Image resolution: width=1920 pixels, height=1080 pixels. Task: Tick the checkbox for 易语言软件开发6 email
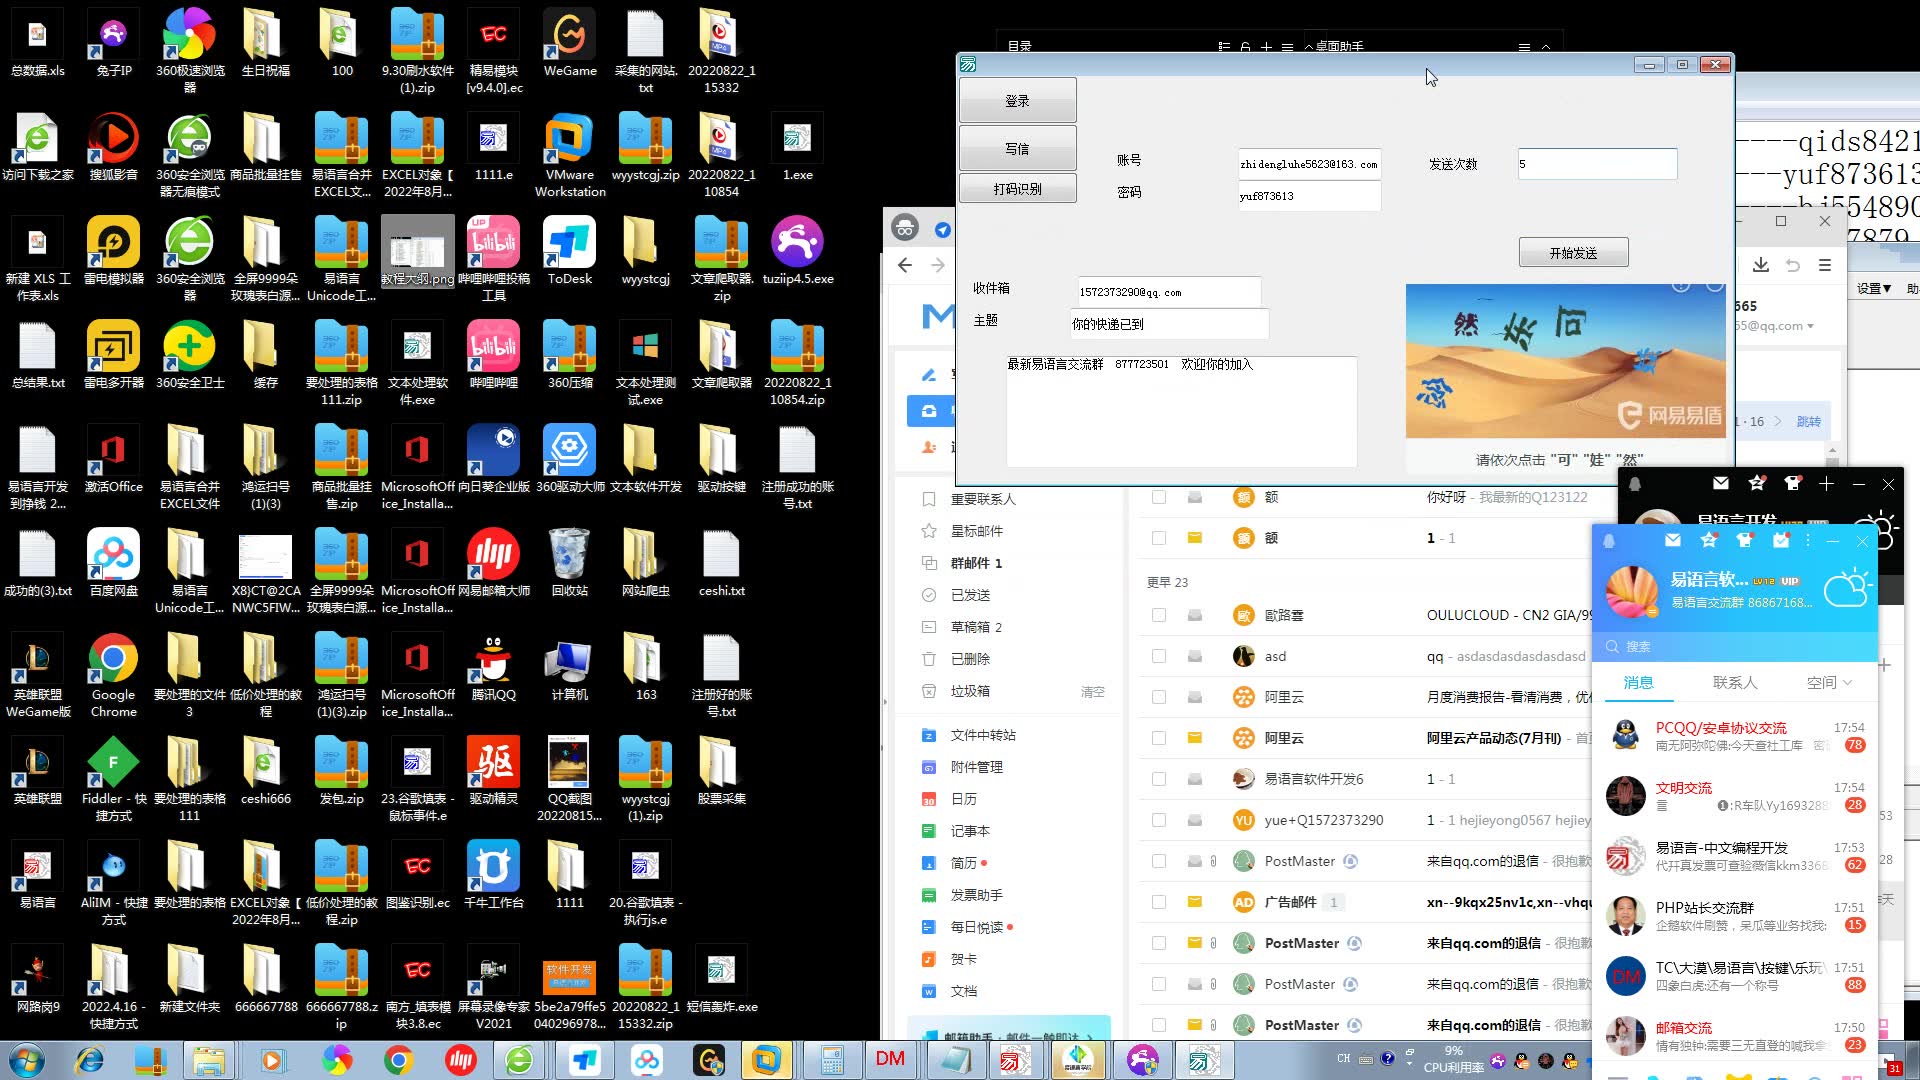(x=1159, y=779)
